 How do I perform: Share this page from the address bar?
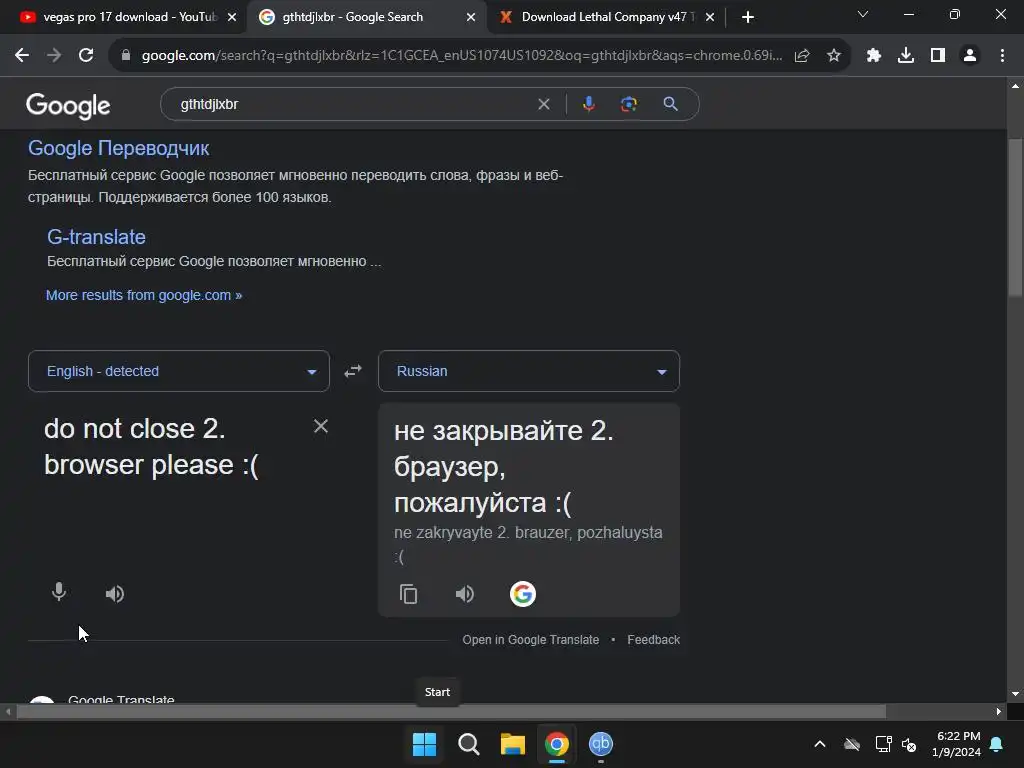click(802, 56)
